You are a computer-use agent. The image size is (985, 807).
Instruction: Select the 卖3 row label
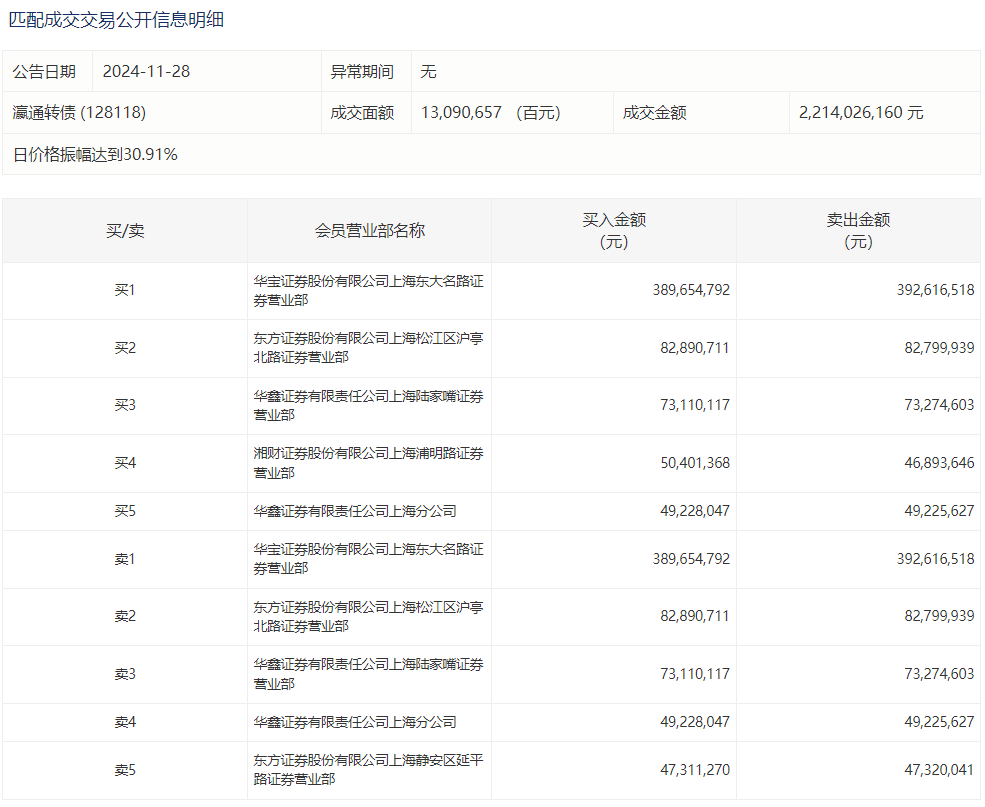click(125, 674)
